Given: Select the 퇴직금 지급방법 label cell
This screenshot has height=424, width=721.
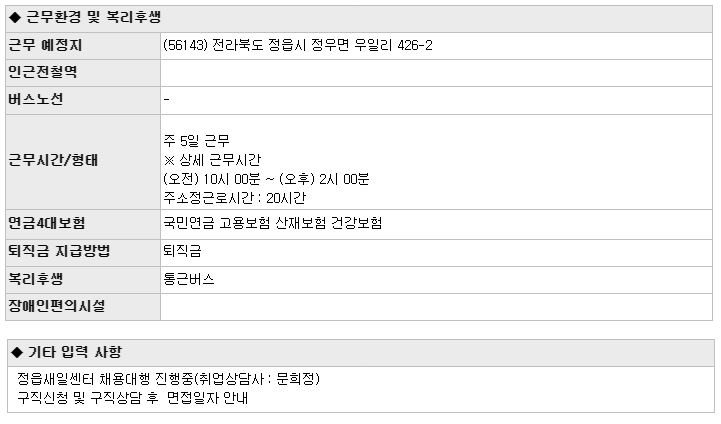Looking at the screenshot, I should pos(83,252).
